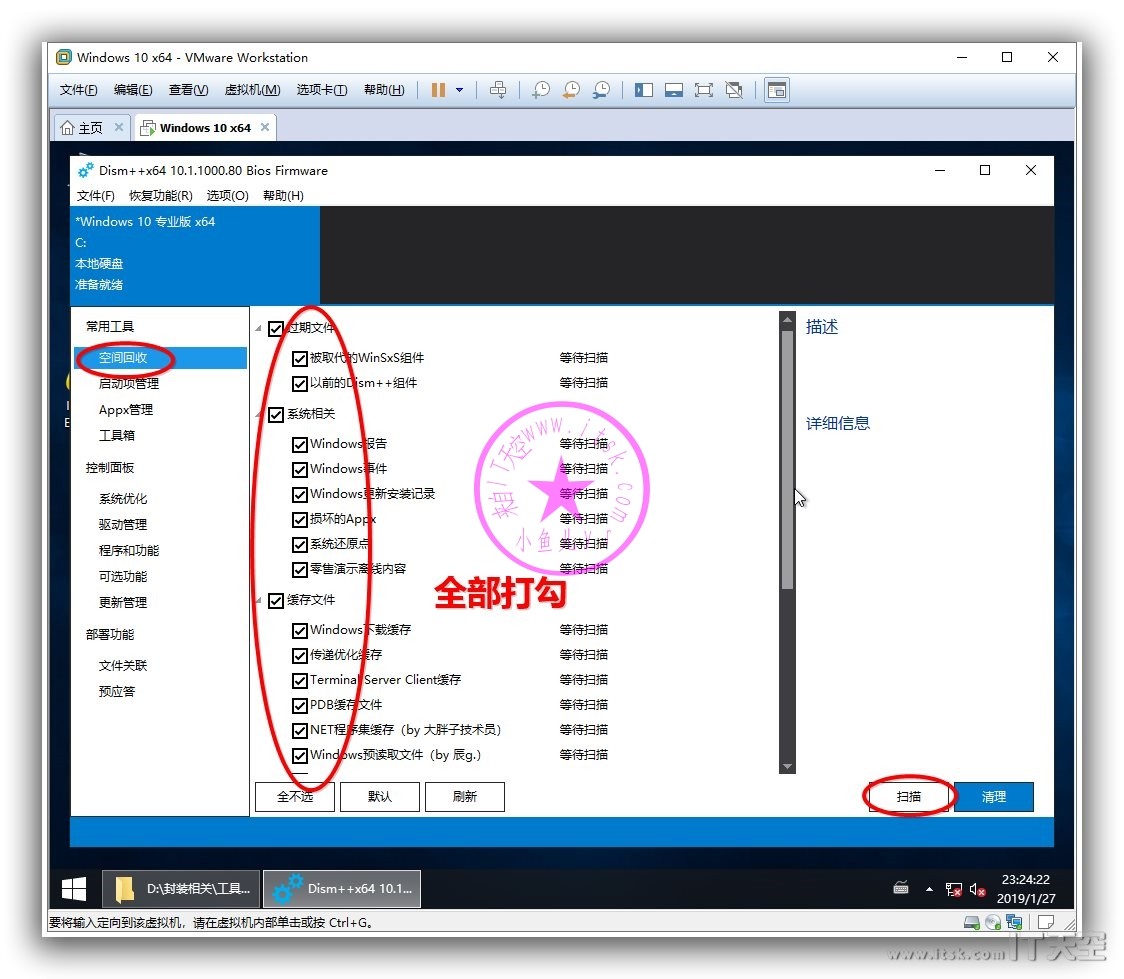Collapse the 系统相关 group
Screen dimensions: 1124x979
coord(258,414)
